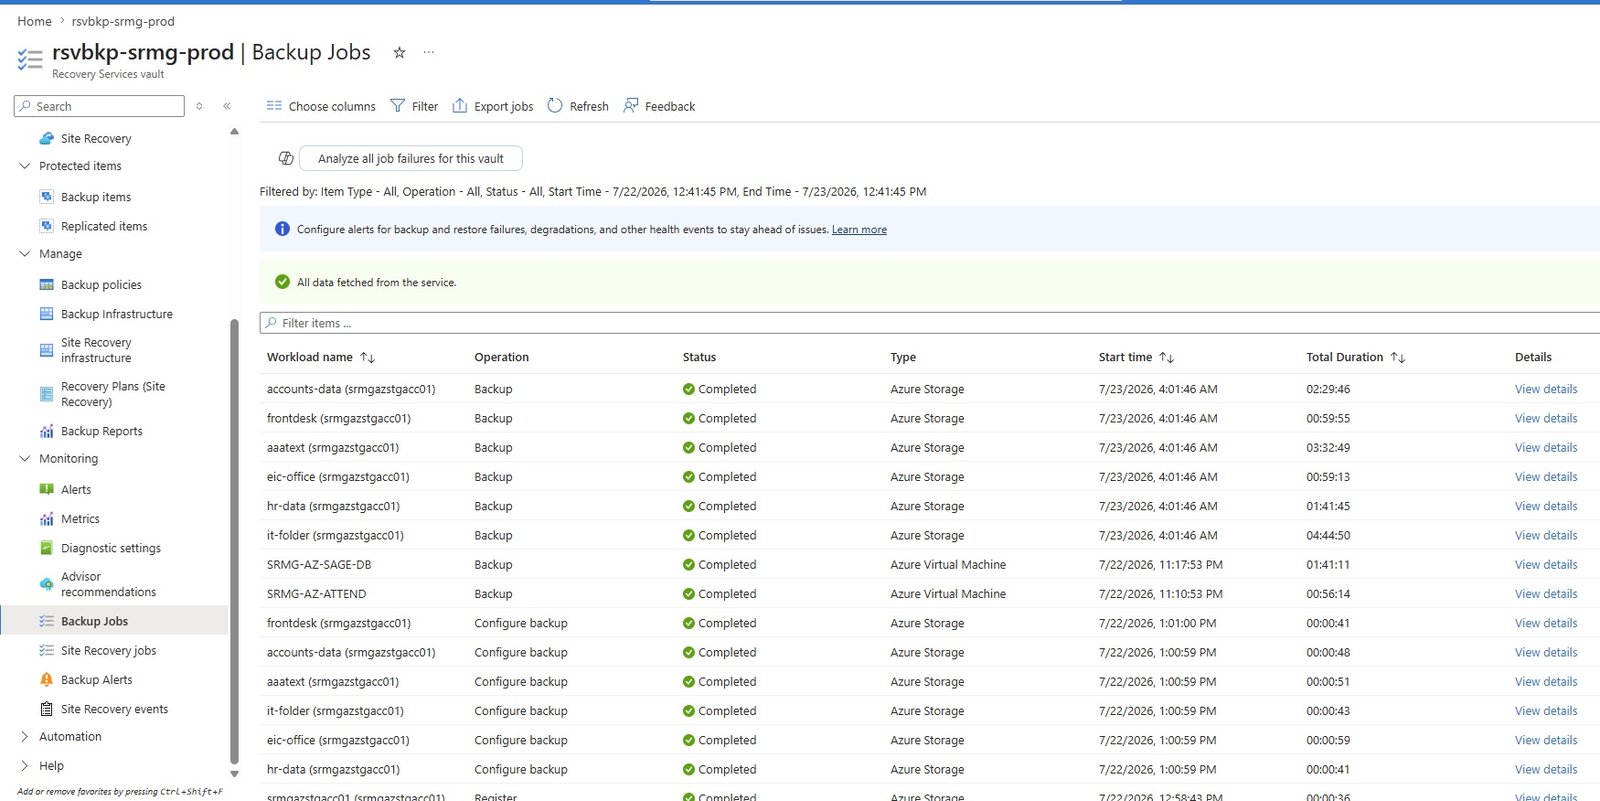The width and height of the screenshot is (1600, 801).
Task: Select Backup policies menu item
Action: 101,285
